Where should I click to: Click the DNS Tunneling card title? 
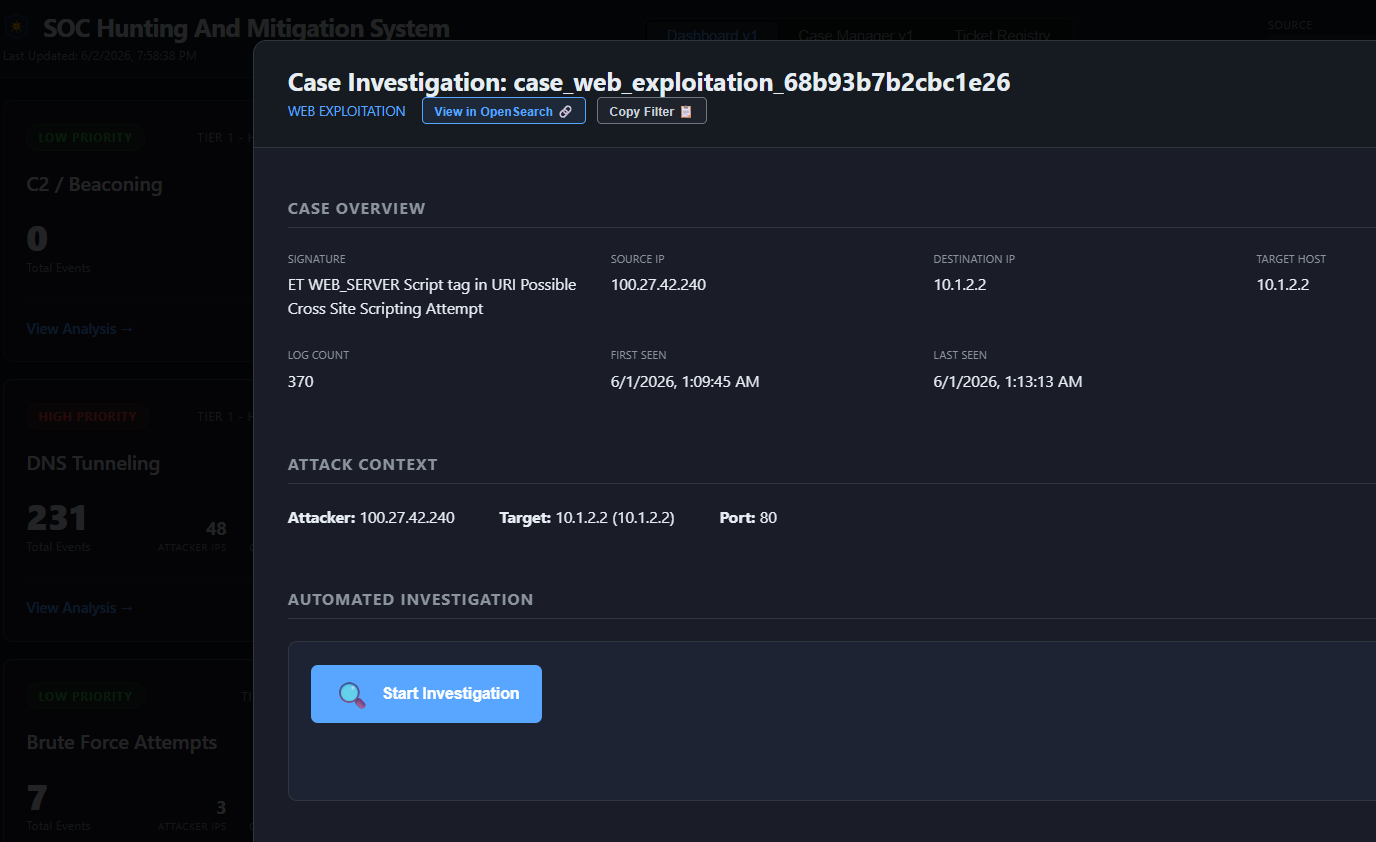pyautogui.click(x=93, y=464)
